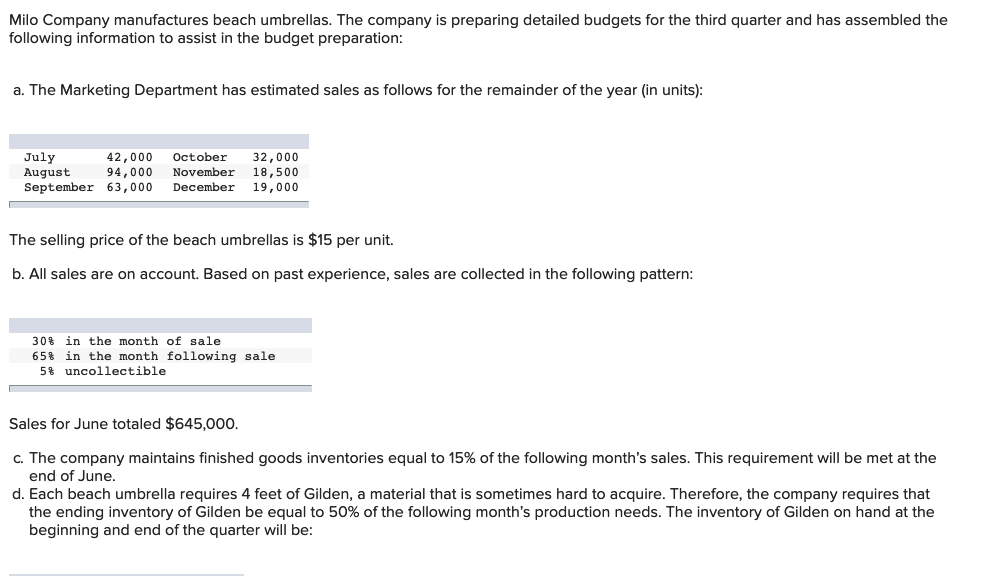Screen dimensions: 981x576
Task: Click the 'Milo Company manufactures' opening paragraph
Action: 478,29
